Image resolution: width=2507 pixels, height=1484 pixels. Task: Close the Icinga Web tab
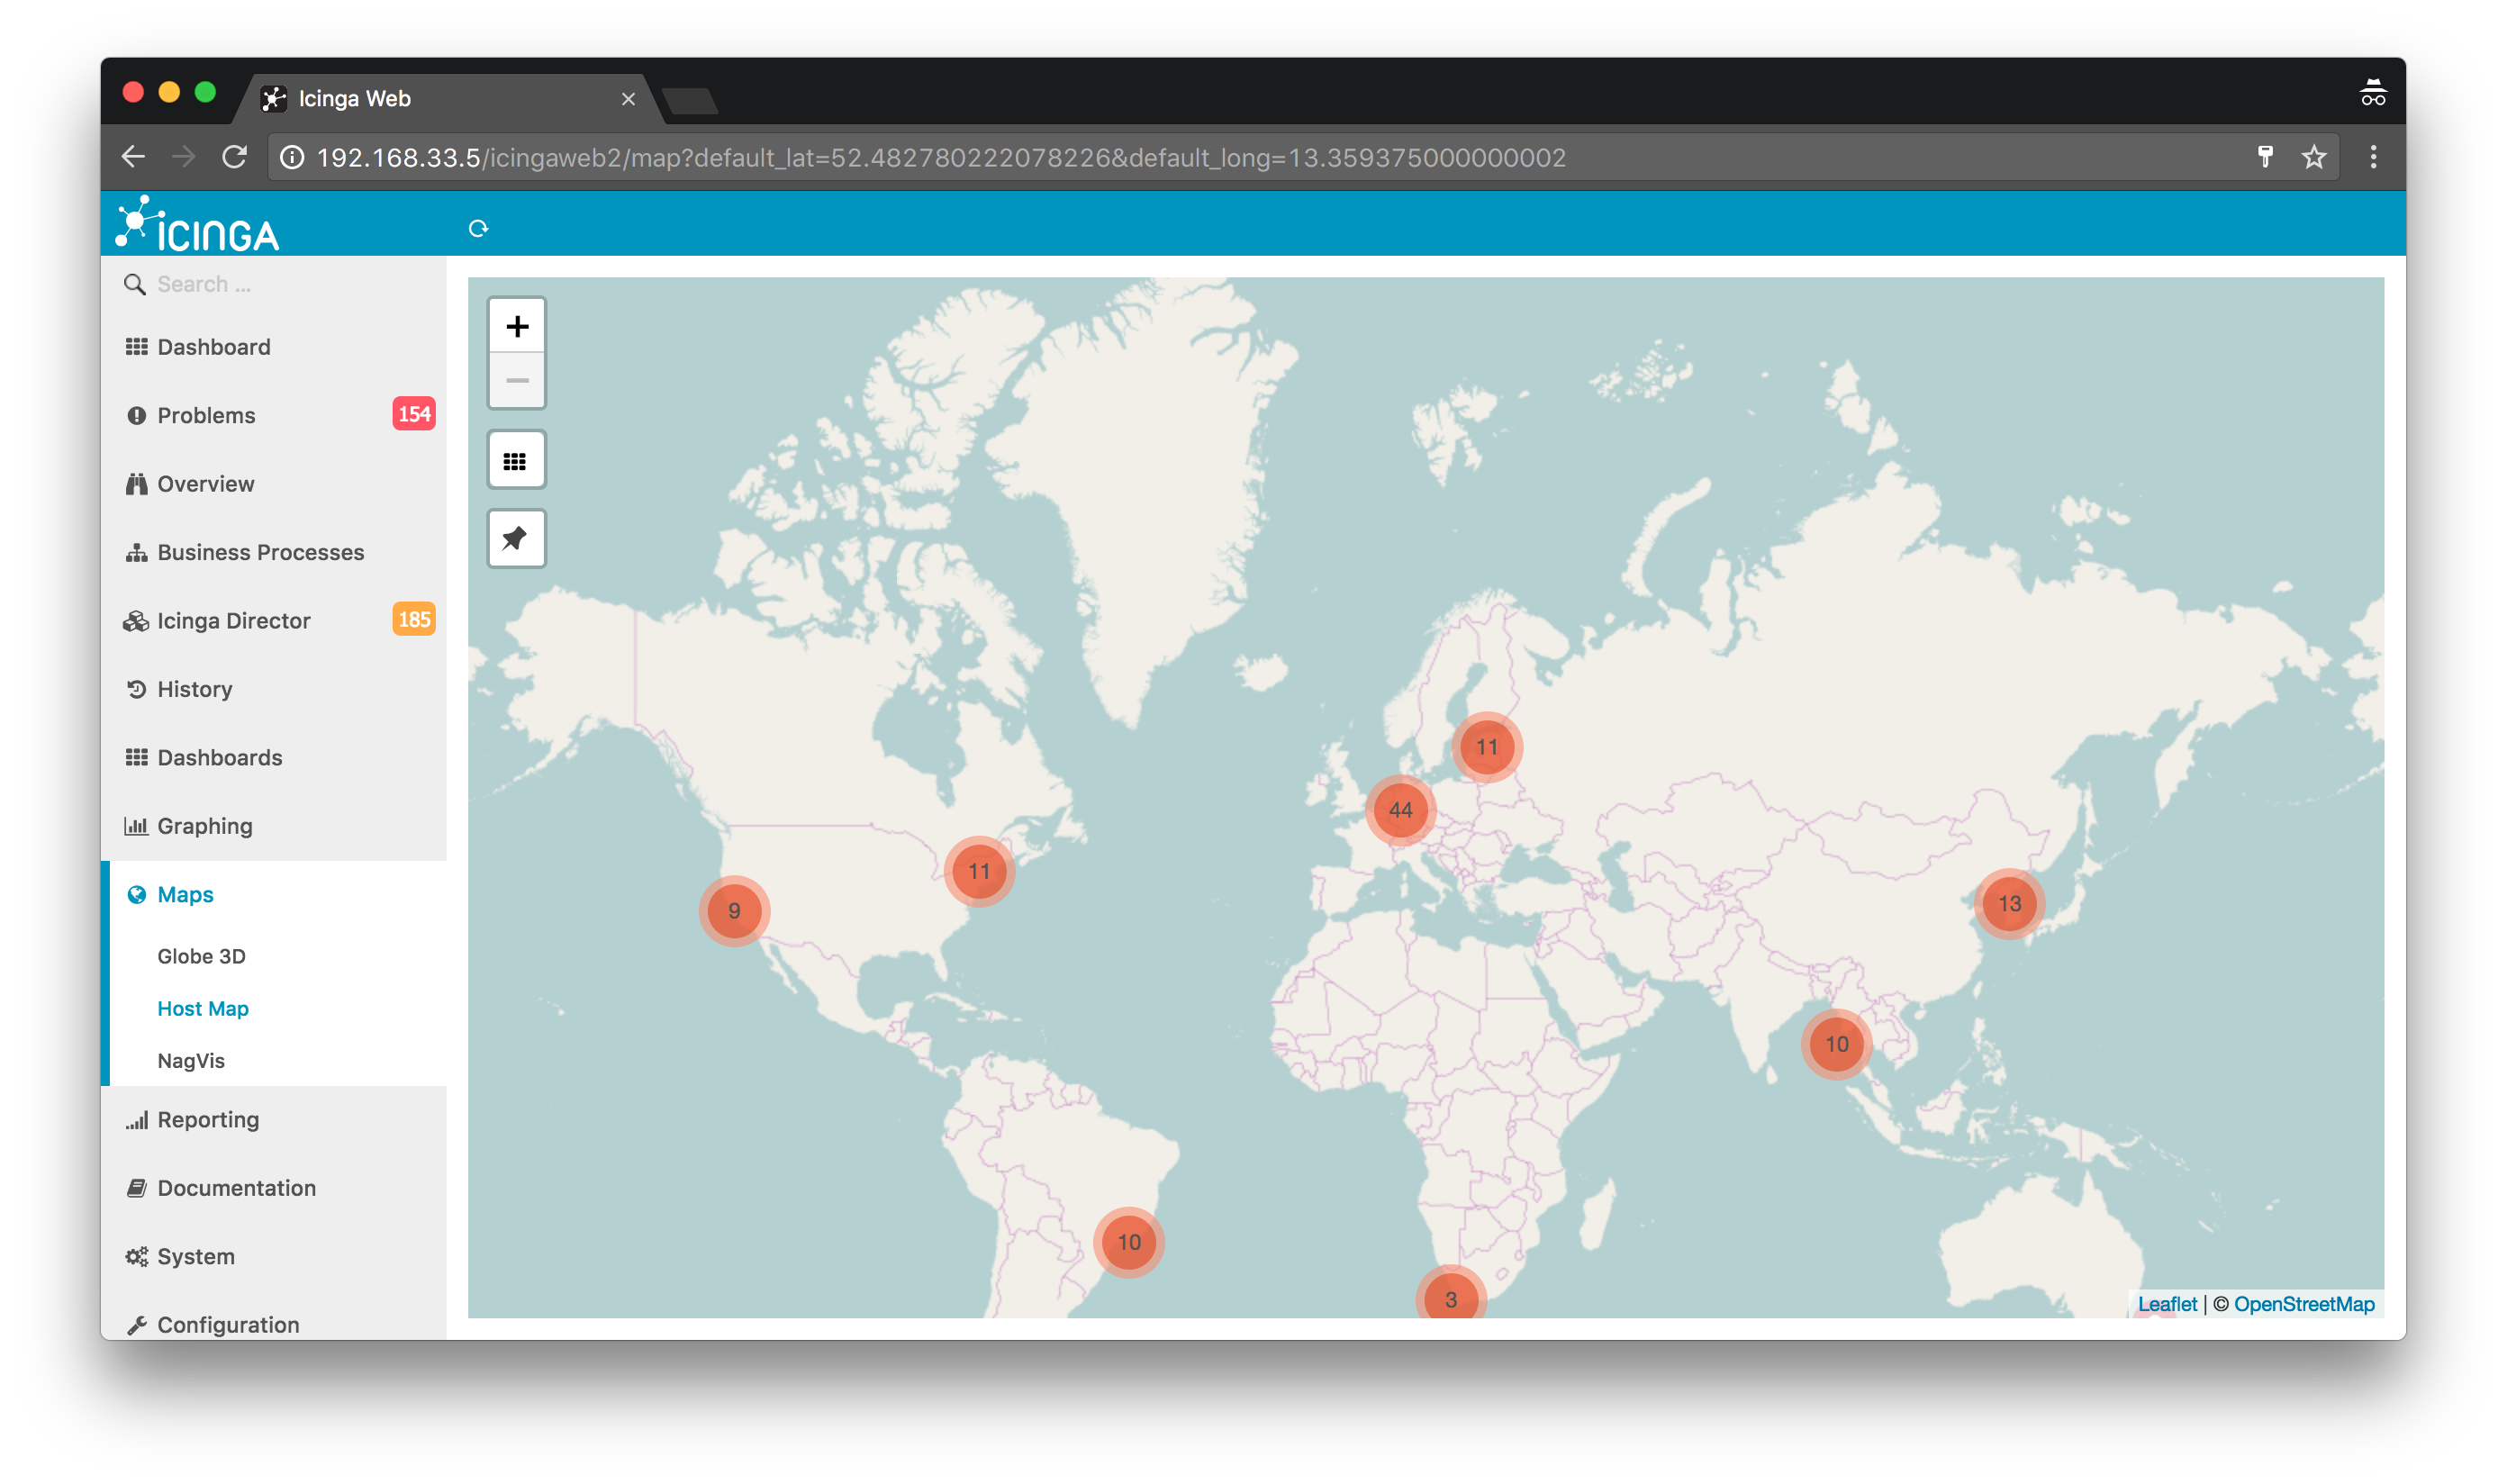628,99
